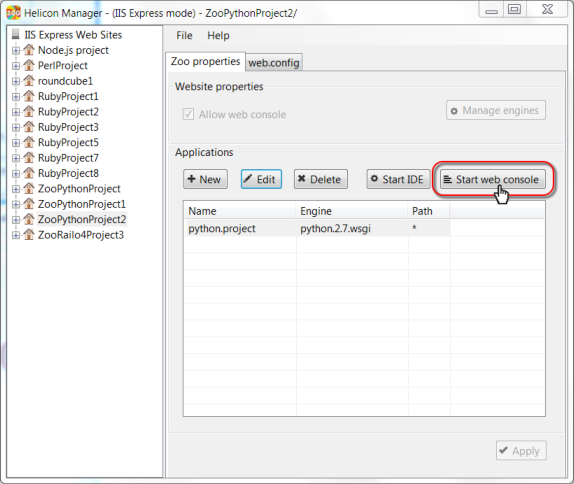Click the Path column header
This screenshot has height=484, width=574.
pos(429,211)
